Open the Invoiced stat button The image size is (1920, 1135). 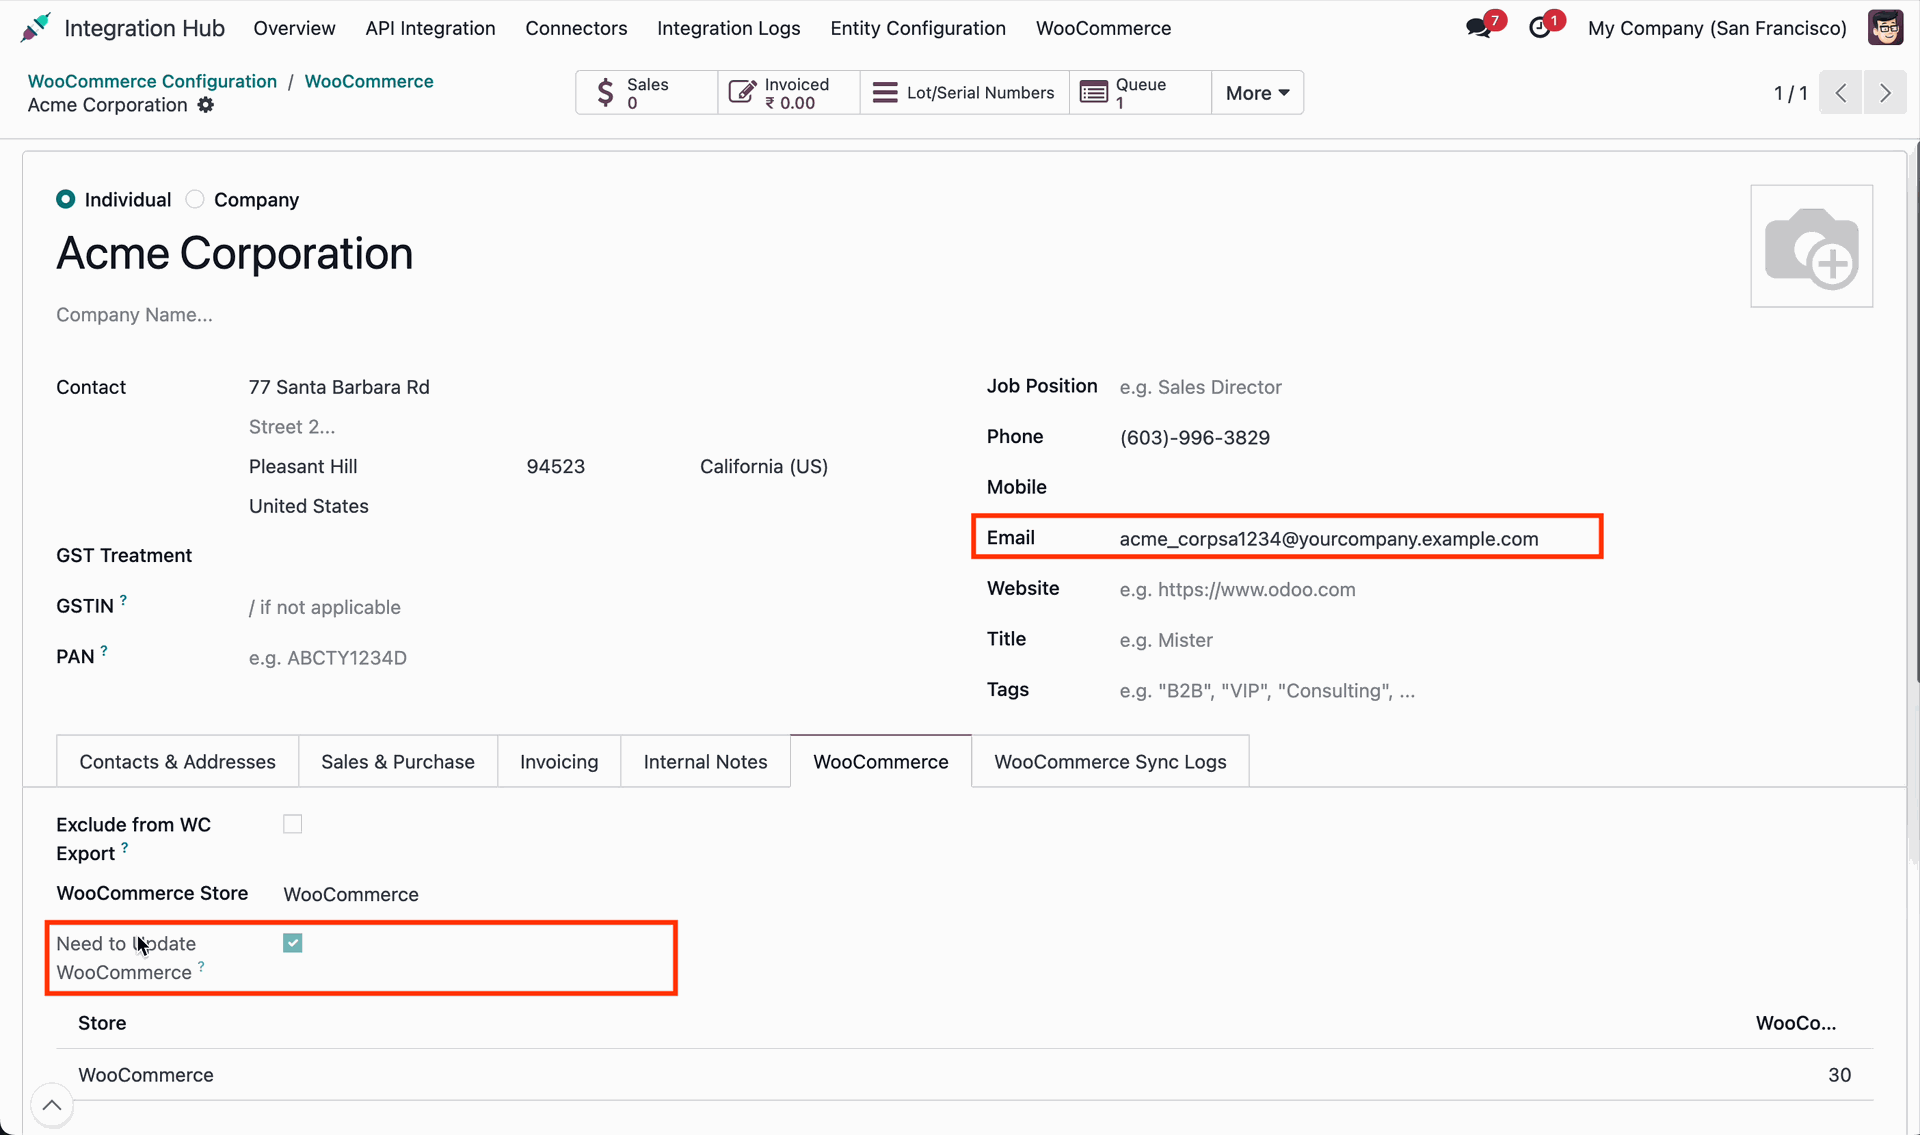pos(788,93)
